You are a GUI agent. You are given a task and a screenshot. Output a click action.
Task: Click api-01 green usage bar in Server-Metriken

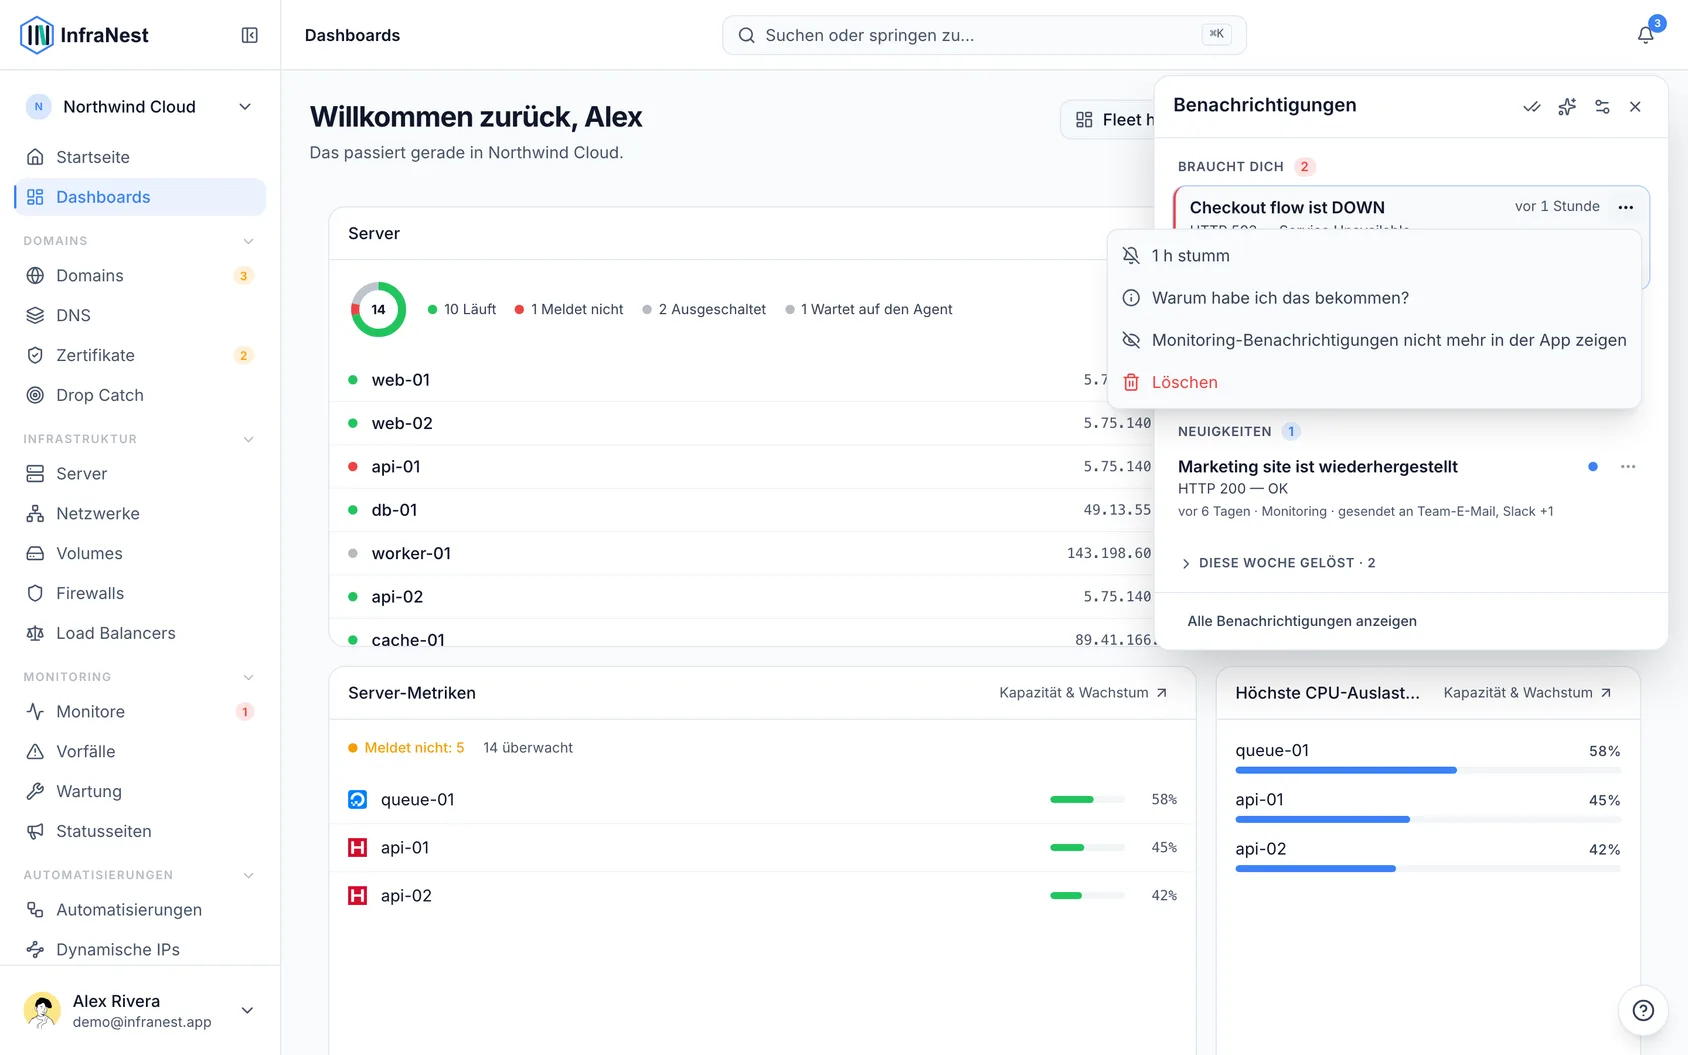click(1087, 847)
